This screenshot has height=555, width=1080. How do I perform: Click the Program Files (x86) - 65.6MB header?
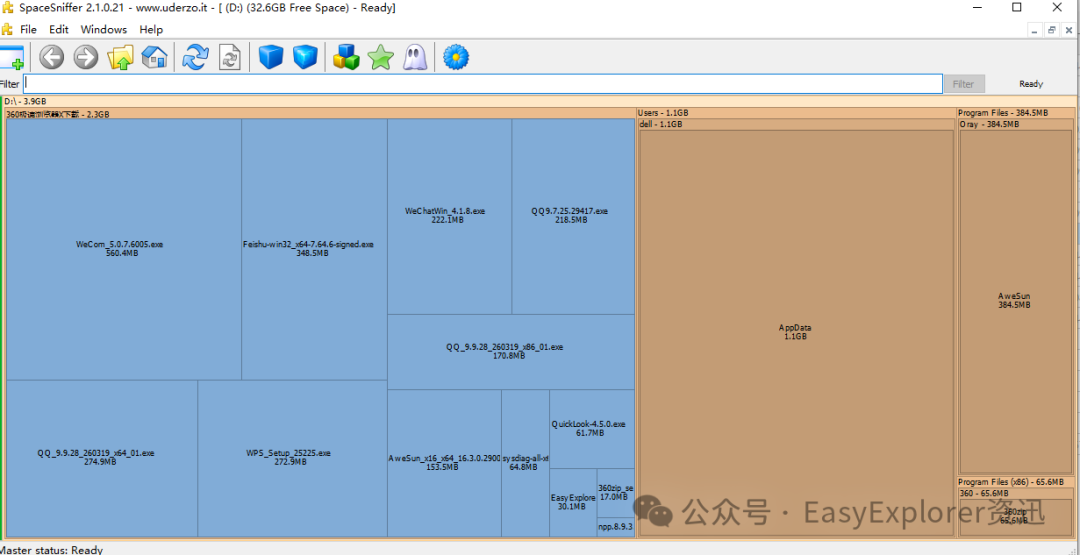pos(1015,481)
